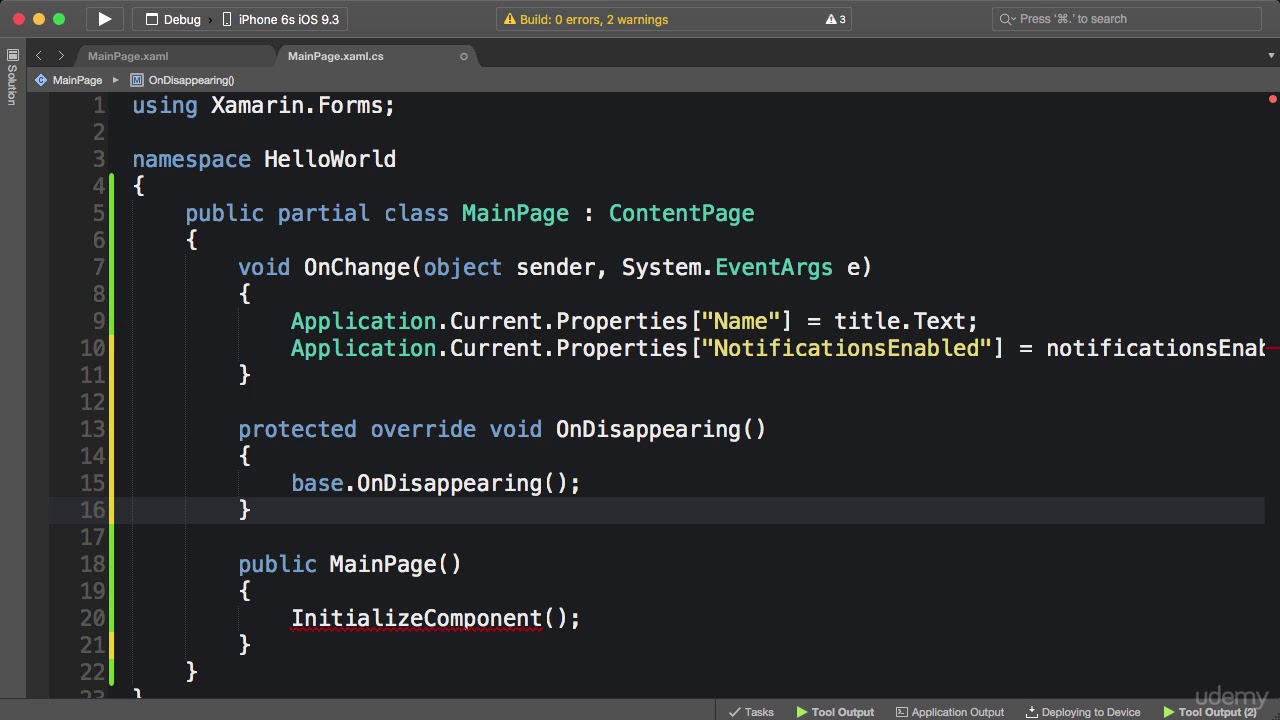Screen dimensions: 1280x720
Task: Show the Application Output pad
Action: pos(950,712)
